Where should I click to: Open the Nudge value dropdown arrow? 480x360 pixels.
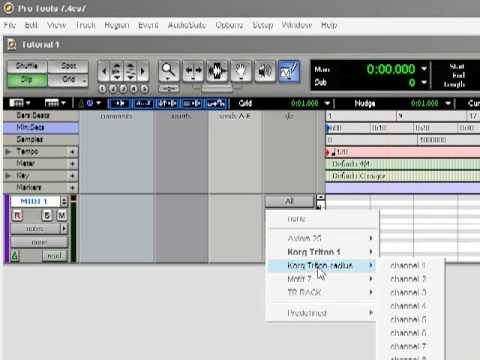click(x=448, y=103)
